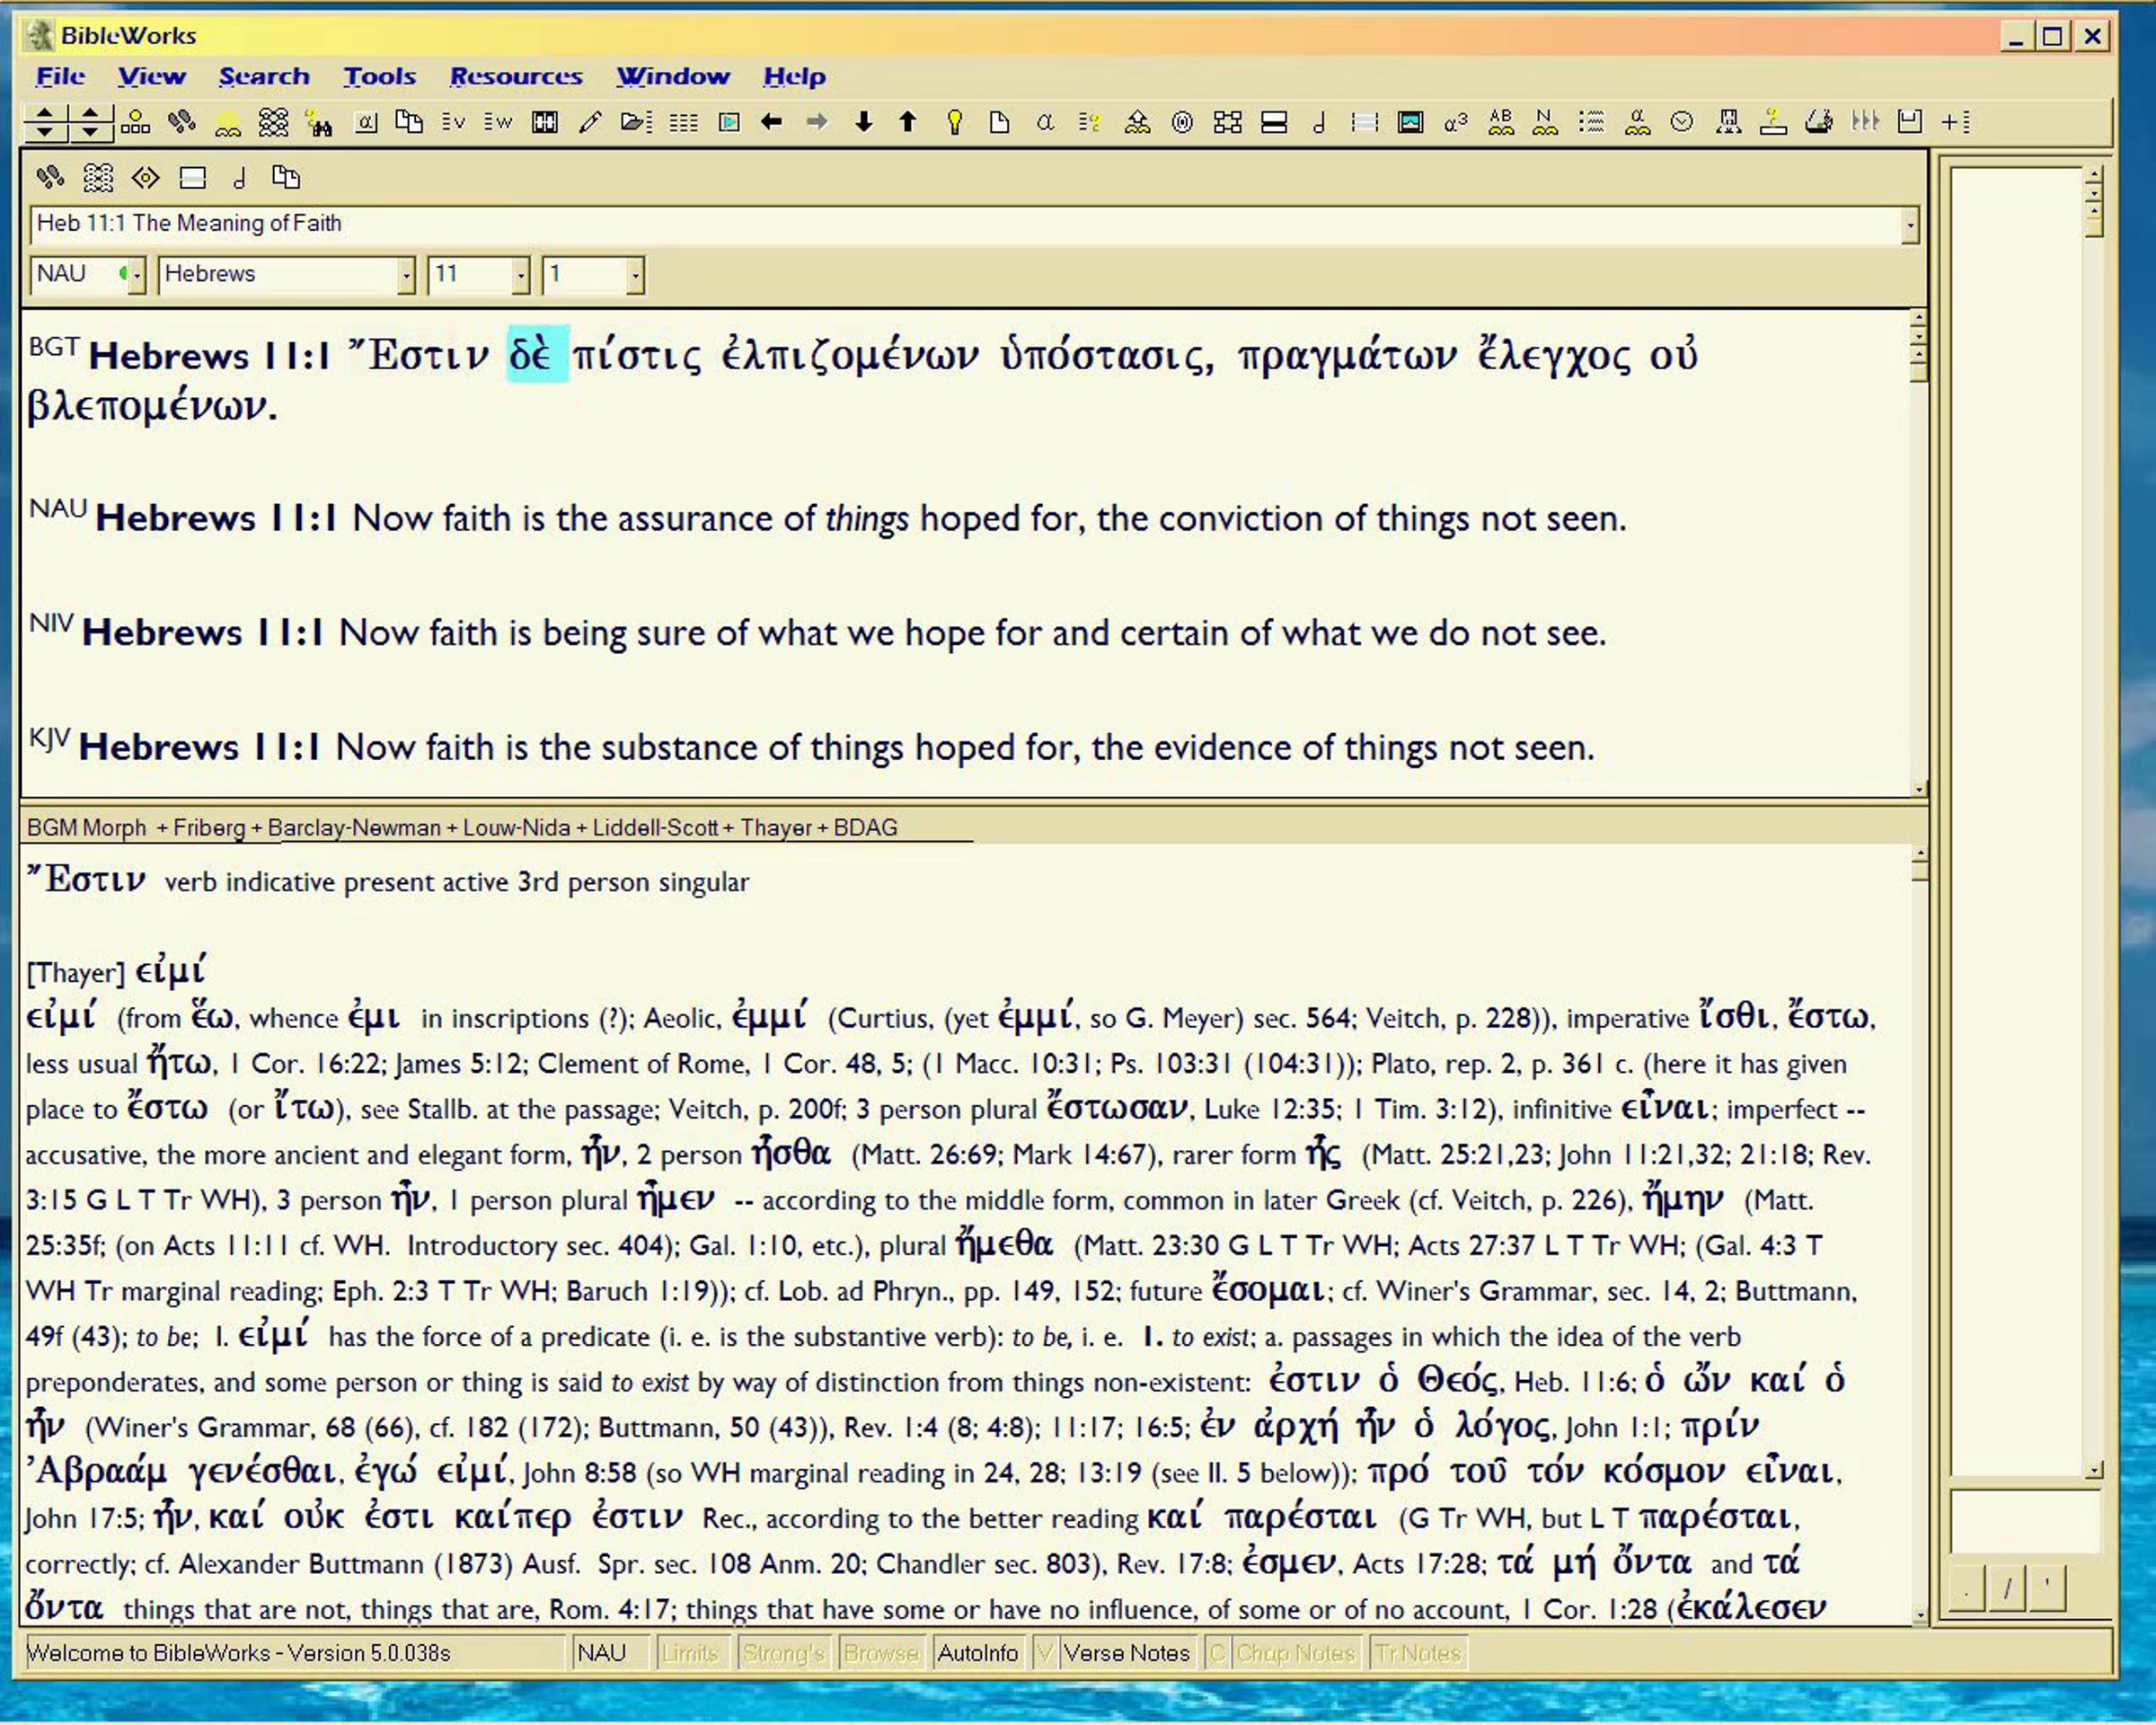2156x1725 pixels.
Task: Click the black up arrow toolbar icon
Action: pos(908,122)
